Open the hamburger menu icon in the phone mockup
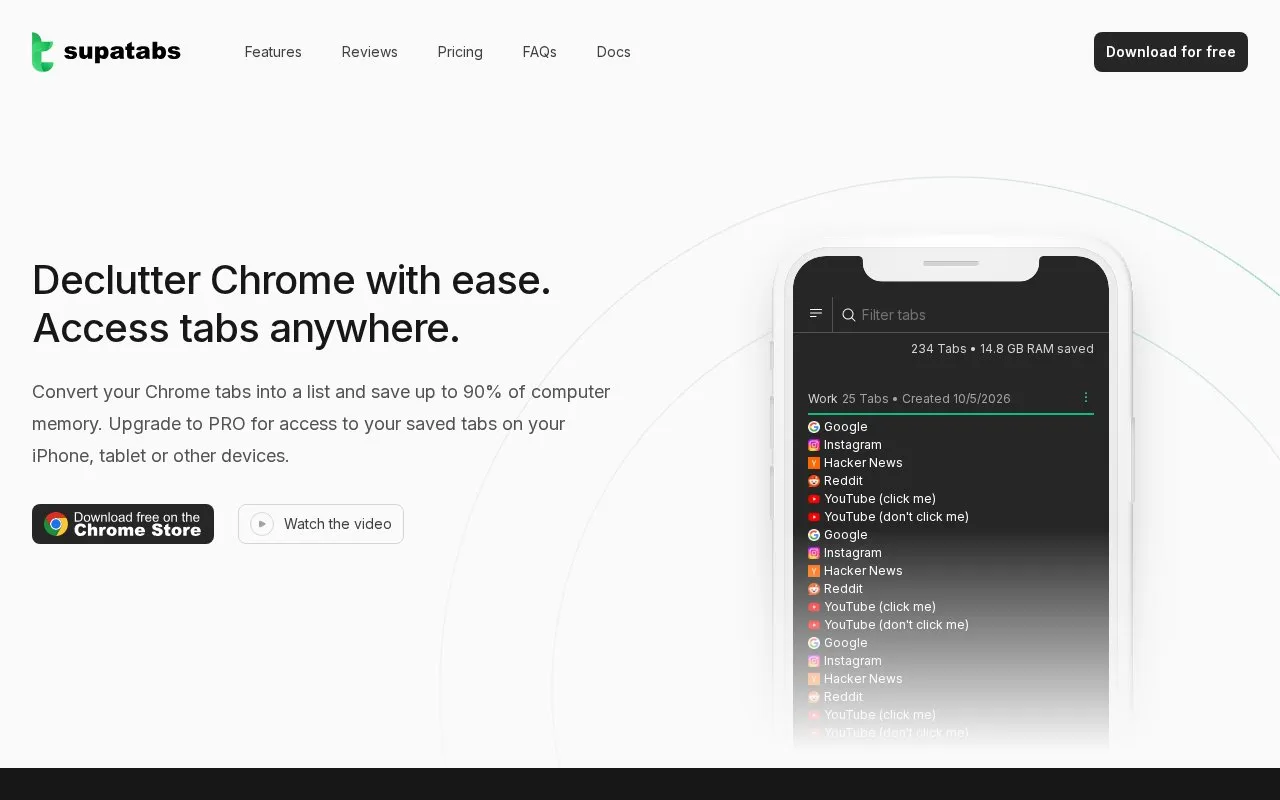Screen dimensions: 1280x800 816,314
